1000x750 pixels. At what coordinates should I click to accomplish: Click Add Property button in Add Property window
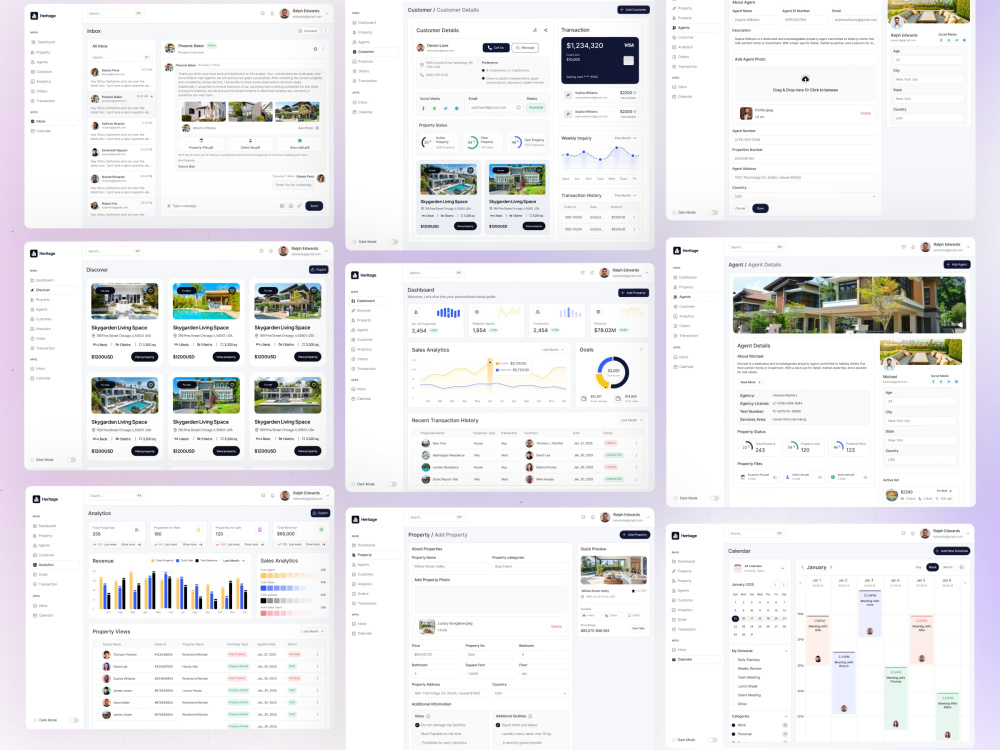point(635,534)
